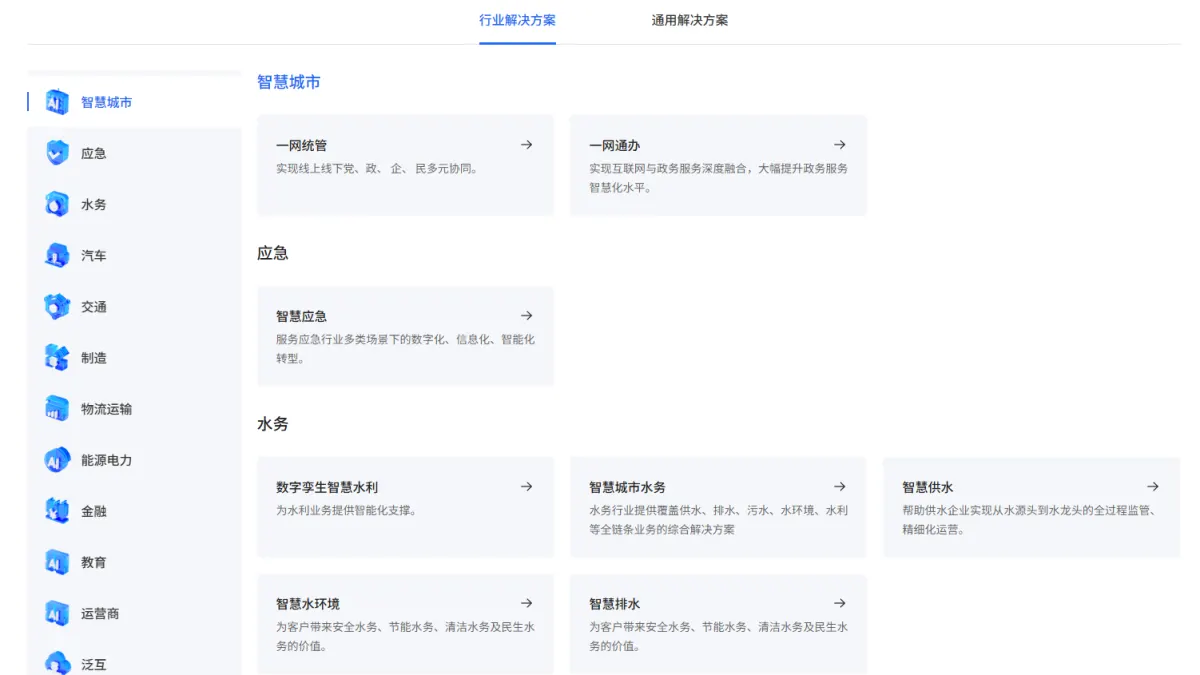1200x675 pixels.
Task: Click description starting 水务行业提供覆盖供水
Action: (x=718, y=520)
